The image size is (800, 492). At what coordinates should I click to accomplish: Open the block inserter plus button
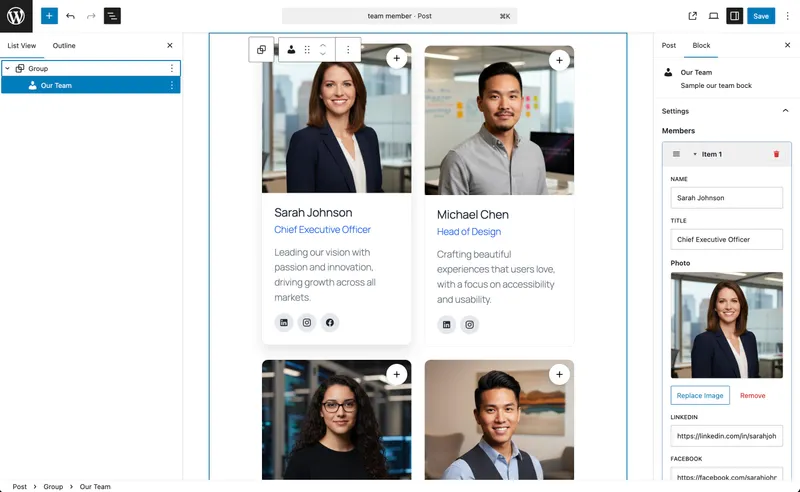(x=49, y=16)
